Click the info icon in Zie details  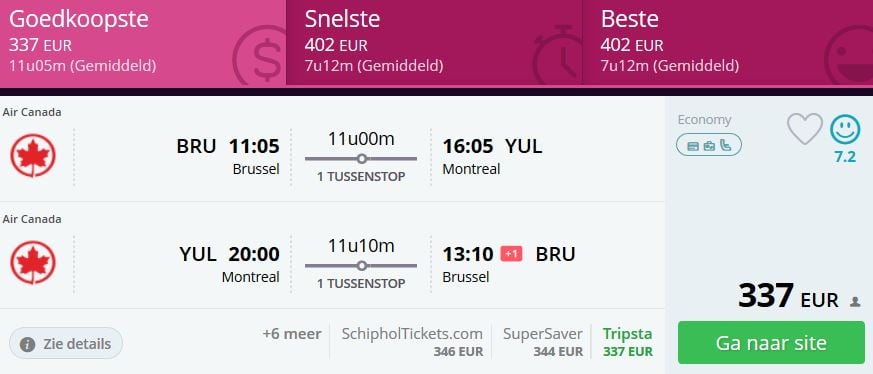pyautogui.click(x=27, y=344)
